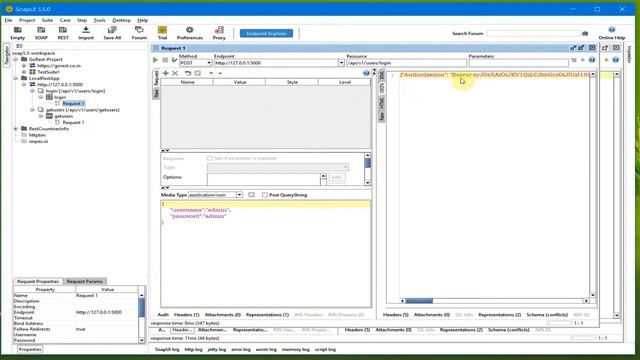Submit request with green play icon
The image size is (640, 360).
156,60
